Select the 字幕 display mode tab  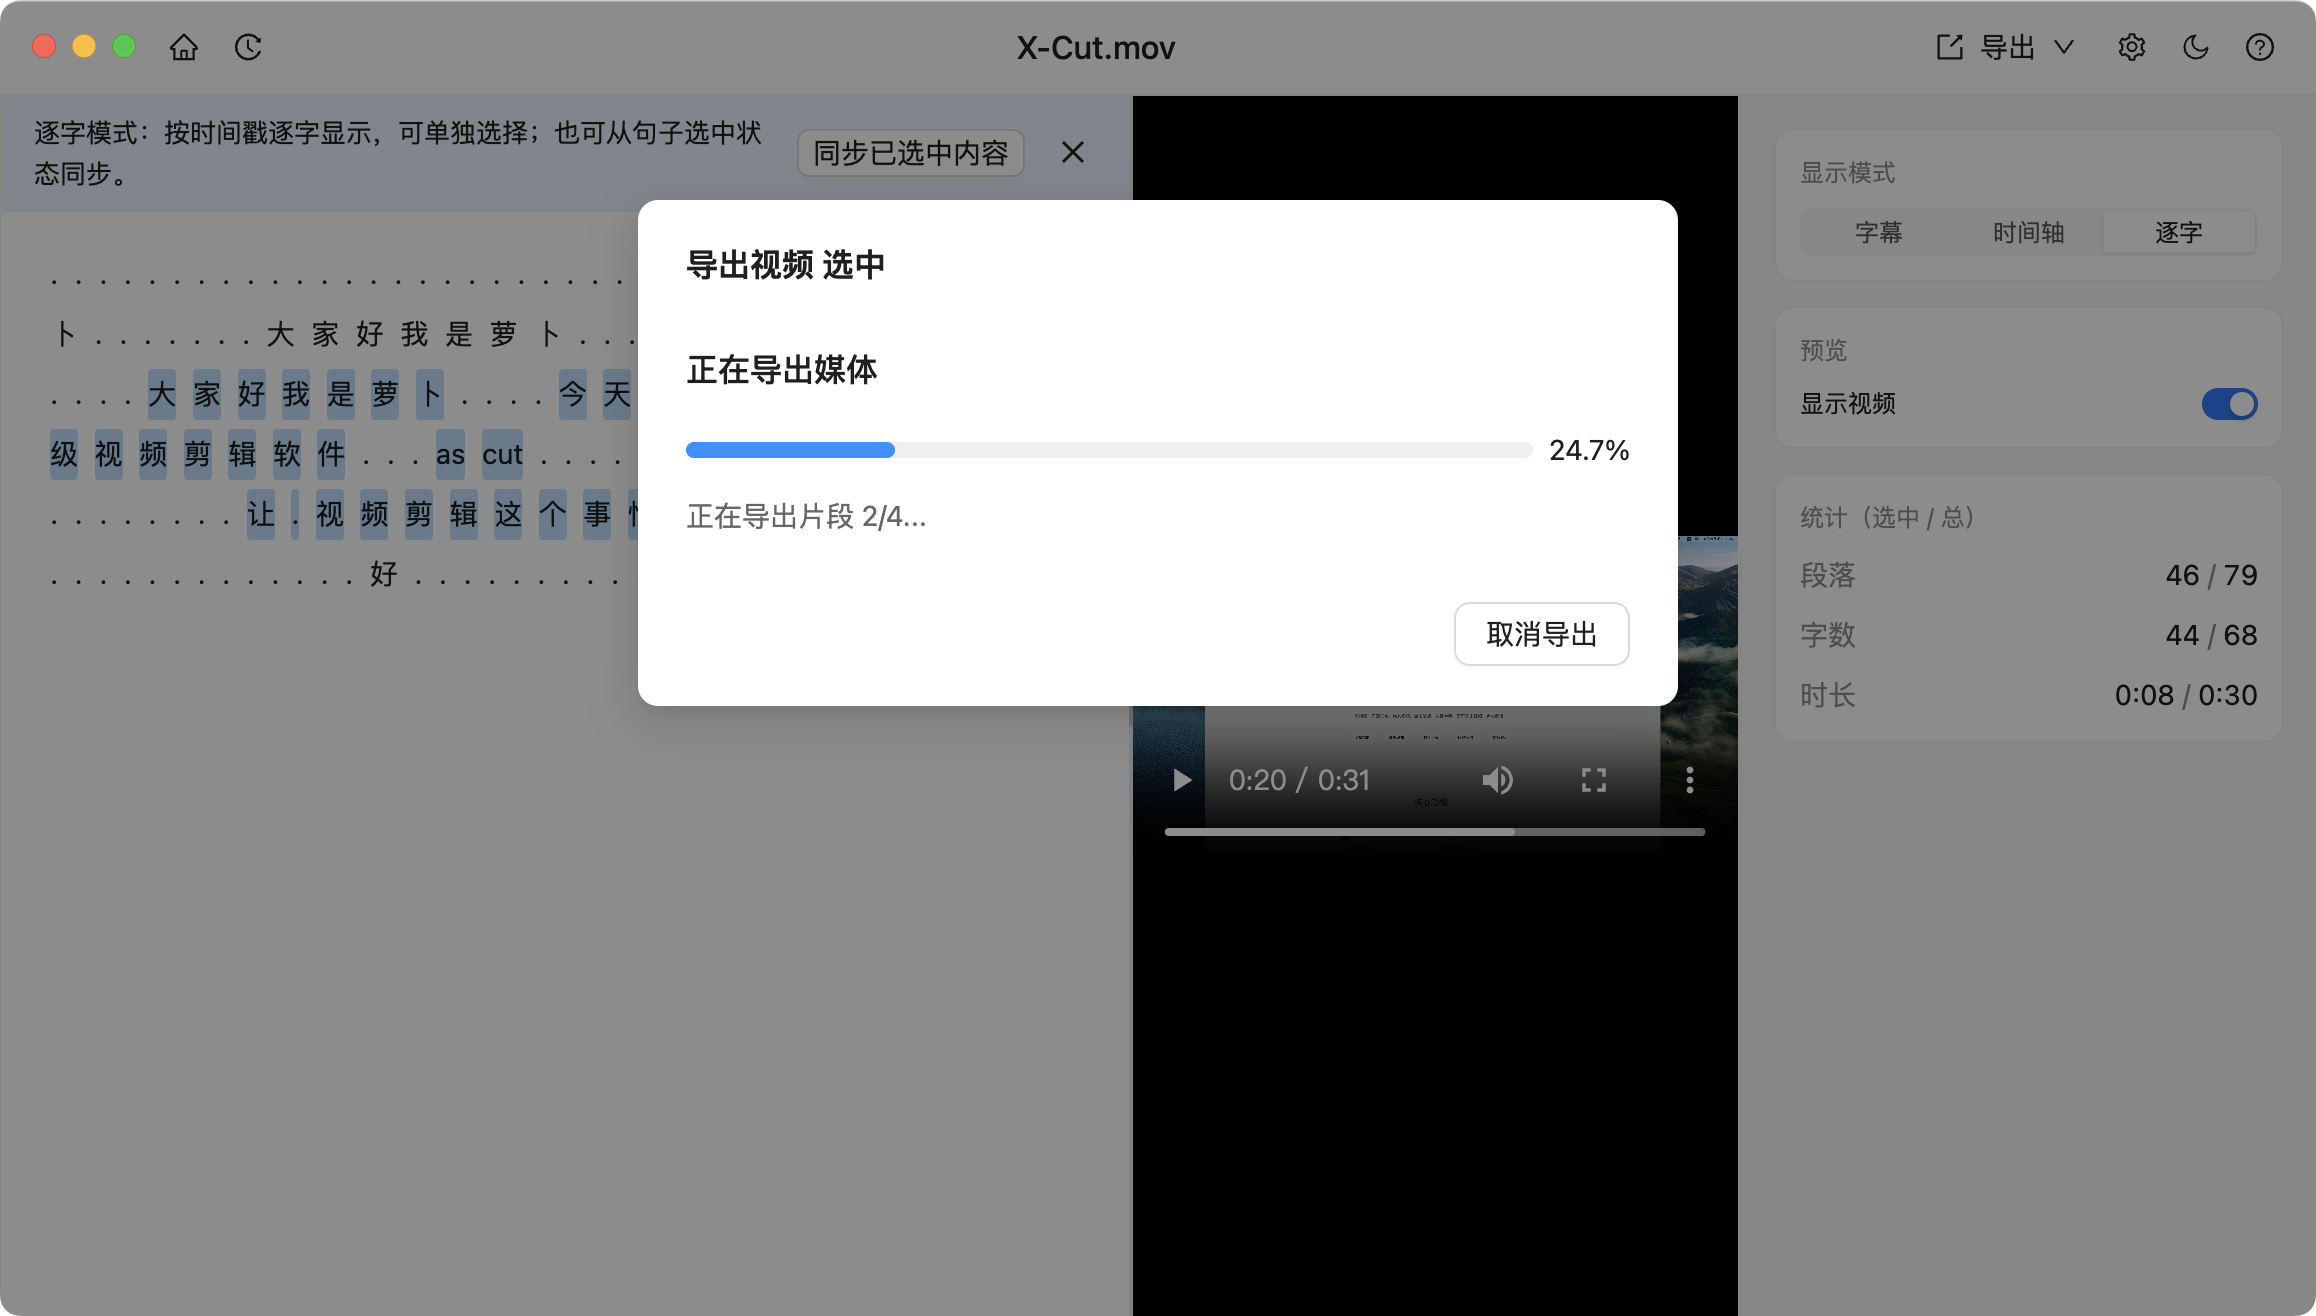pos(1878,233)
